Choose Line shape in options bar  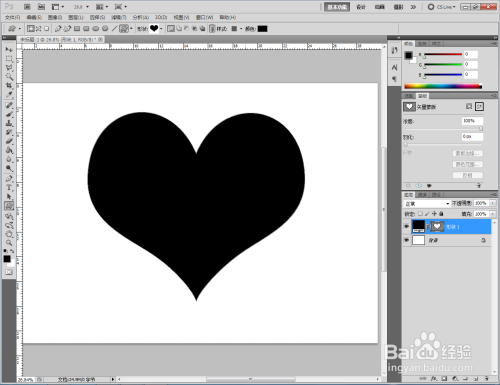114,29
